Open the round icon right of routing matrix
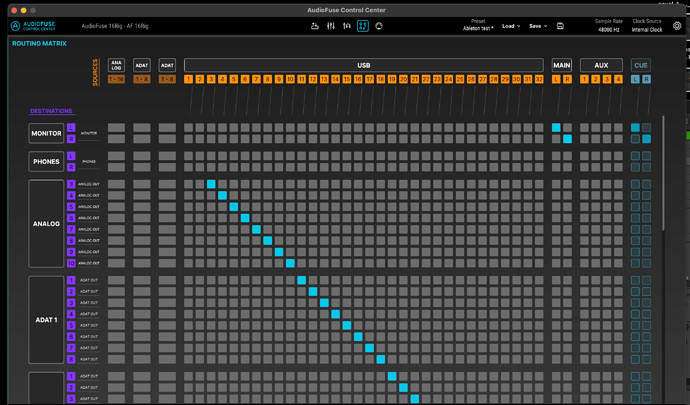This screenshot has height=405, width=690. pyautogui.click(x=379, y=26)
